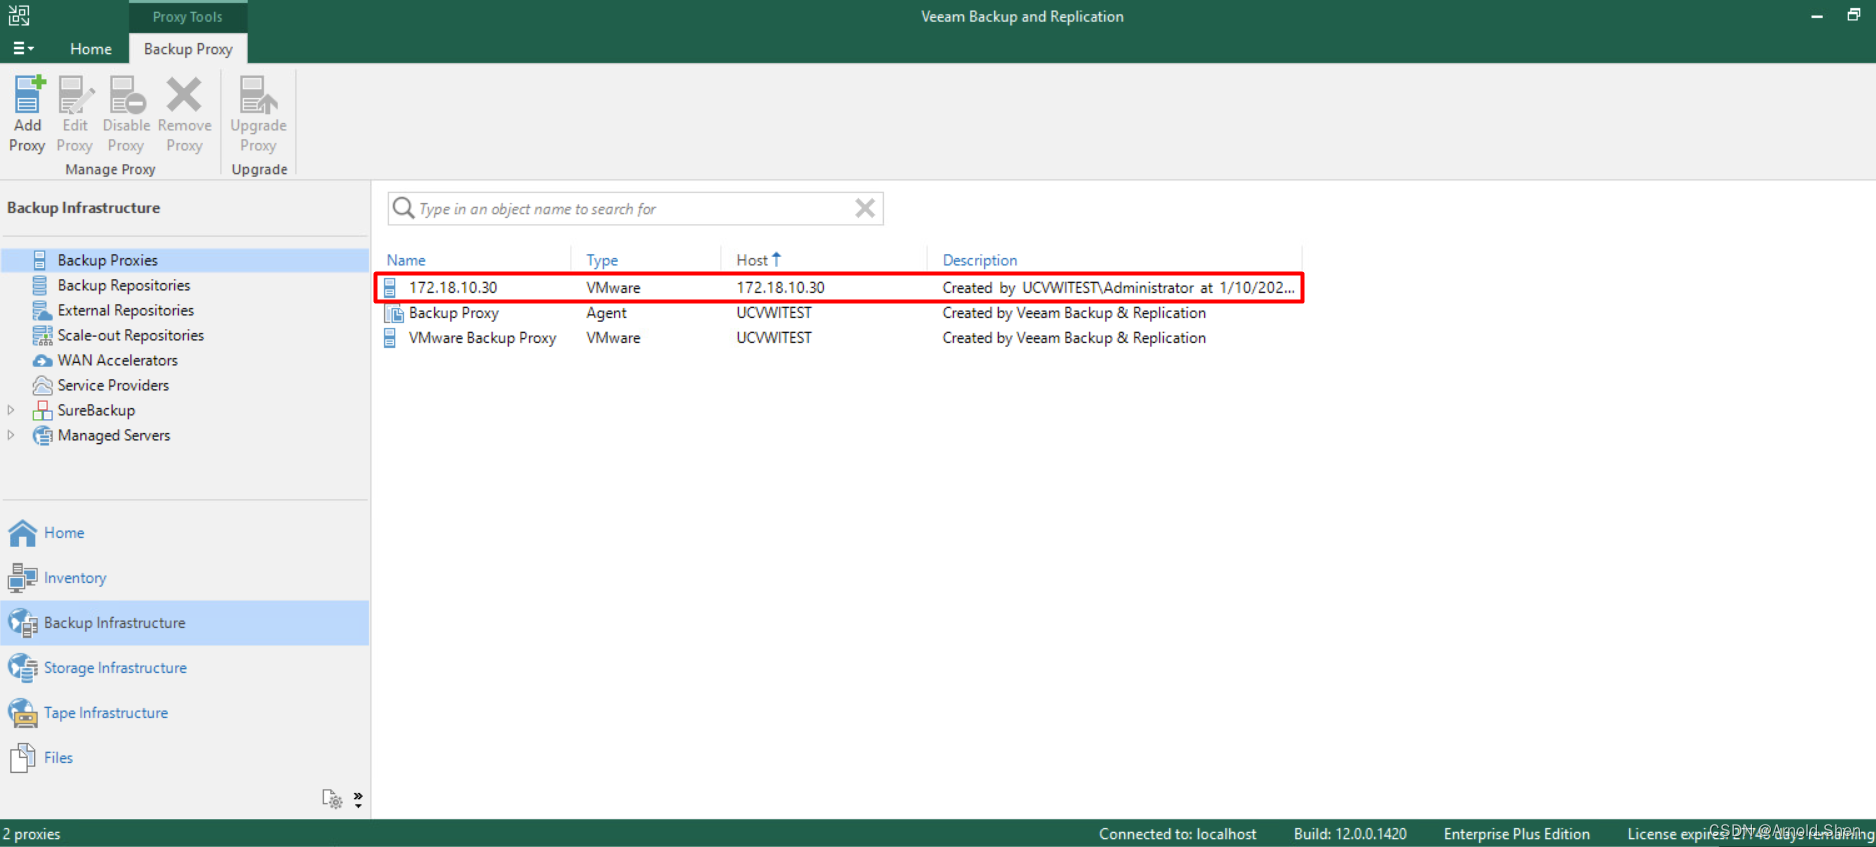Screen dimensions: 1876x847
Task: Sort the list by Type column
Action: [602, 260]
